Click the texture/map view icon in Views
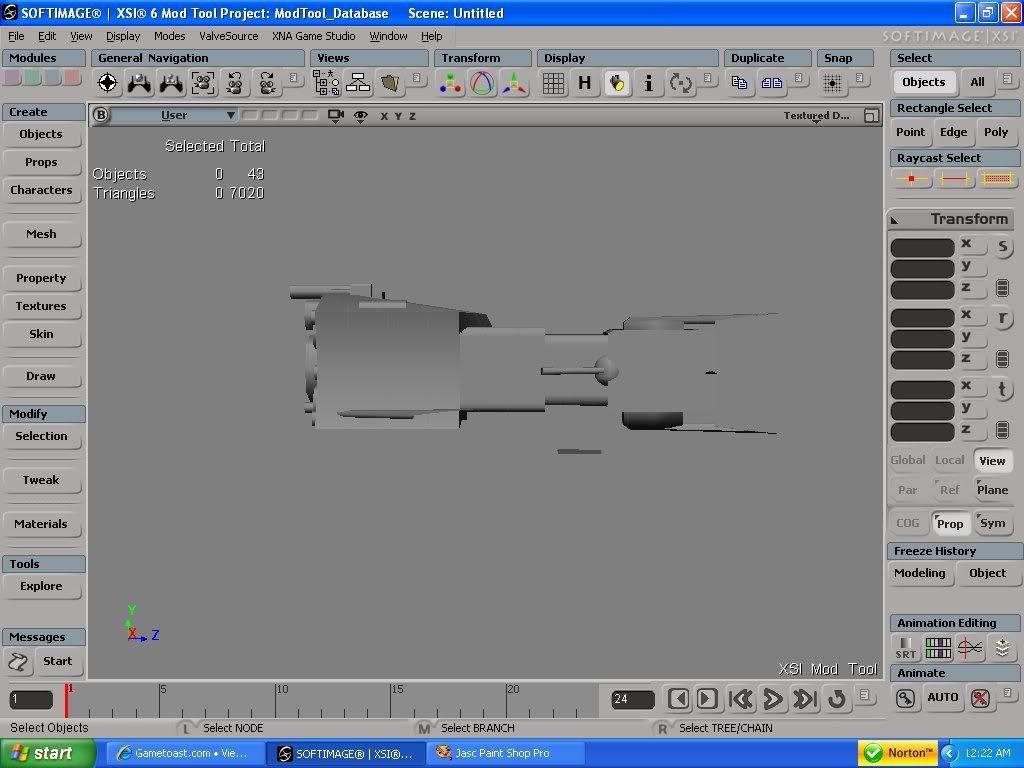This screenshot has width=1024, height=768. pyautogui.click(x=390, y=83)
